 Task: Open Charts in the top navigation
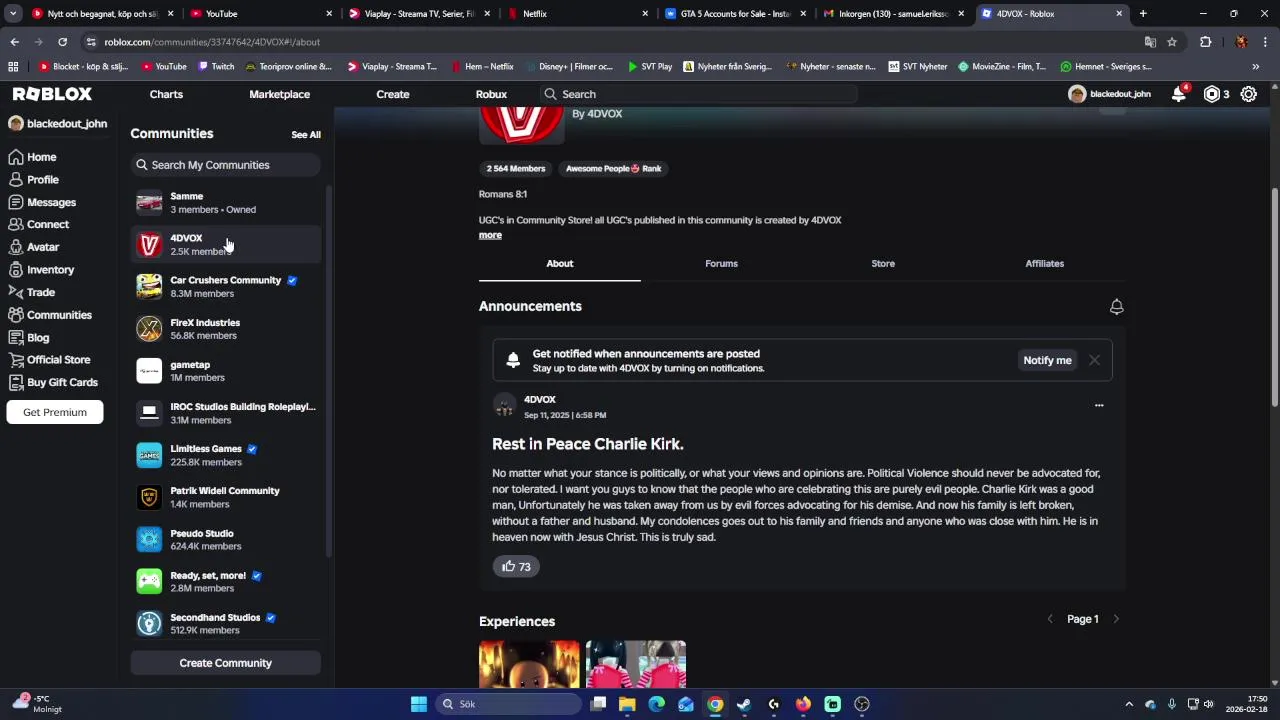(x=166, y=94)
